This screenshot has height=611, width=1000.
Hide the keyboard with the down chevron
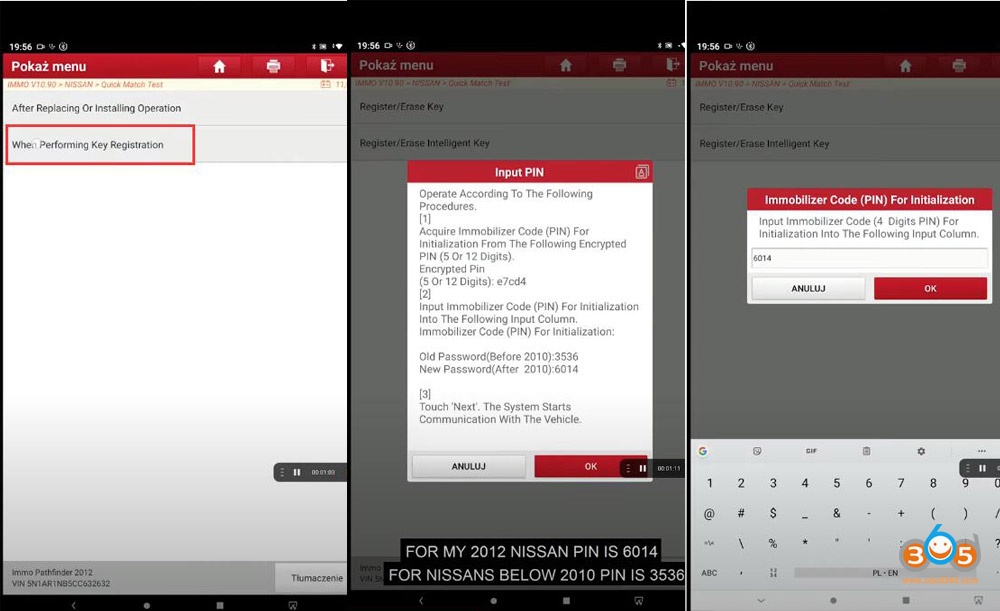(x=761, y=601)
